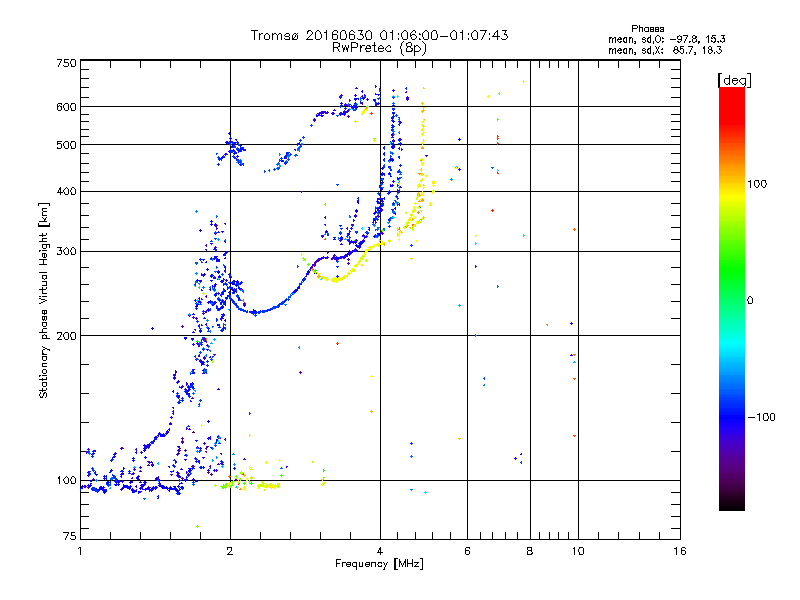Viewport: 800px width, 600px height.
Task: Click the 'Frequency [MHz]' axis label
Action: pos(379,564)
